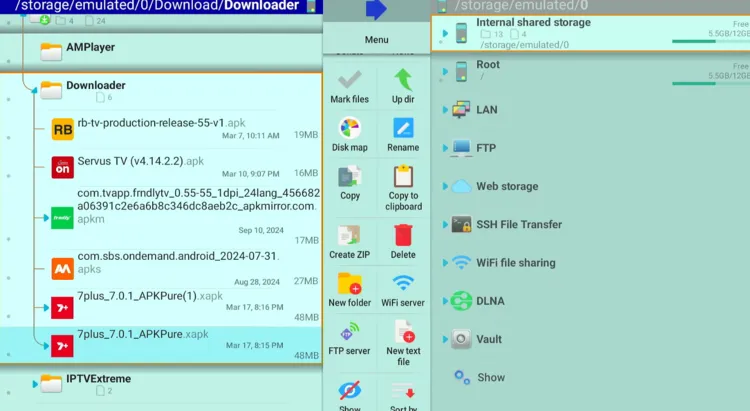This screenshot has width=750, height=411.
Task: Click the IPTVExtreme folder name
Action: 99,378
